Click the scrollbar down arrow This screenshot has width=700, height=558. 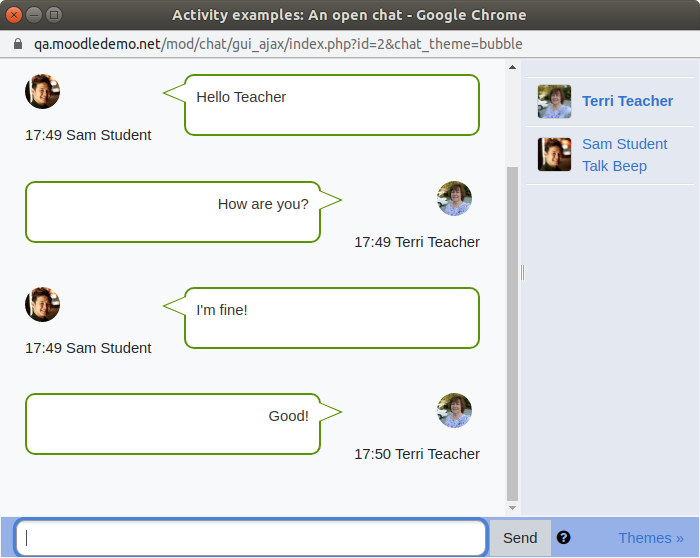tap(512, 508)
